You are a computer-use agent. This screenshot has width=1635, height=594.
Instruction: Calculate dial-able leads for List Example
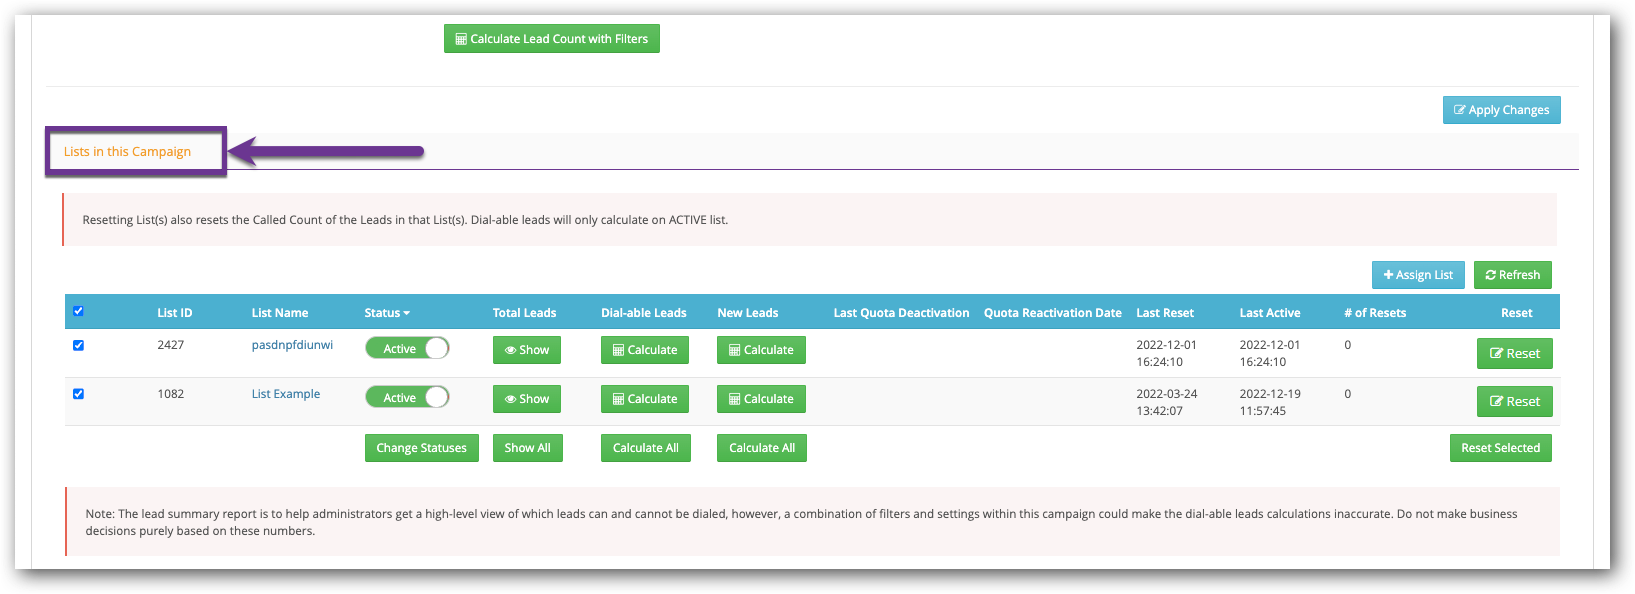(644, 399)
